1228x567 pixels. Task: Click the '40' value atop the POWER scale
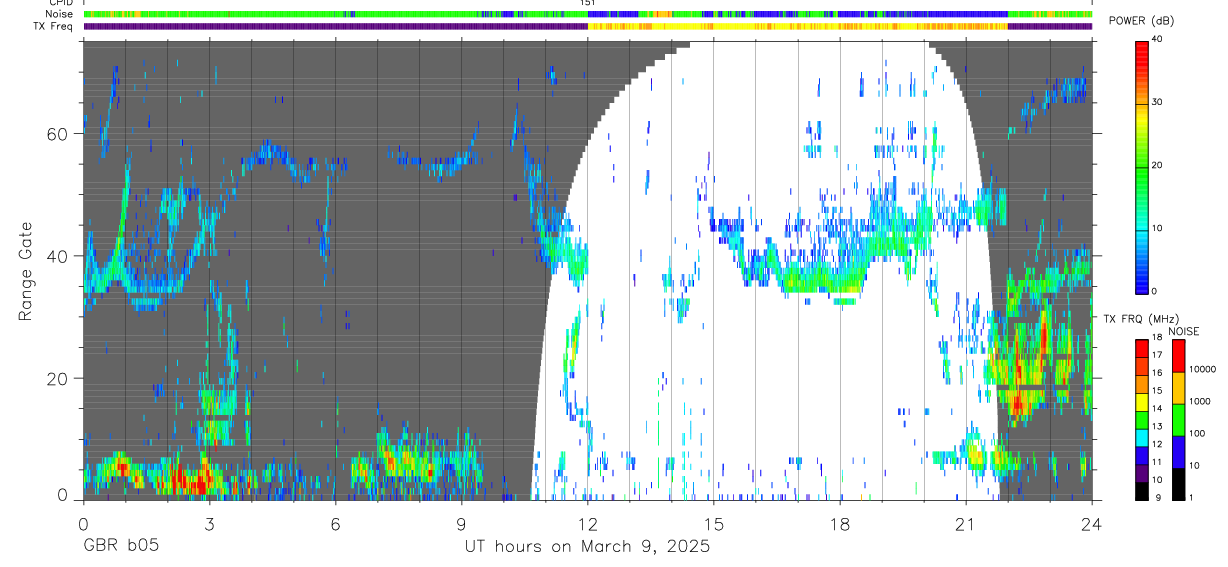tap(1156, 40)
